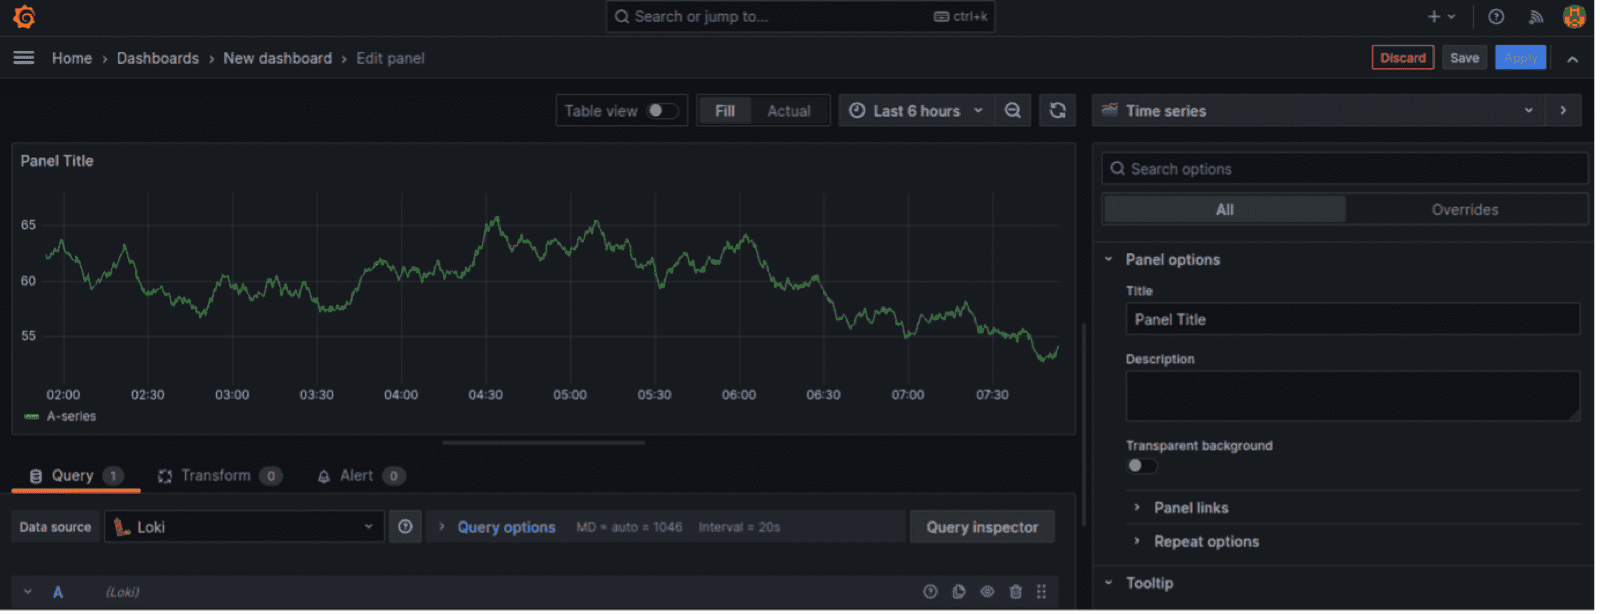Go to Dashboards breadcrumb

pyautogui.click(x=158, y=58)
